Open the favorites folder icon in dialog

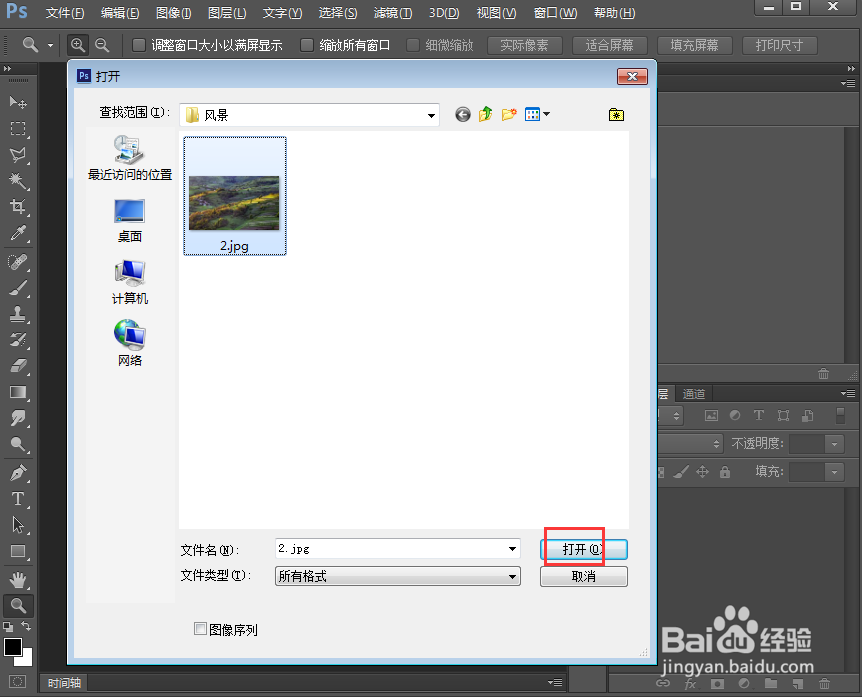pos(616,114)
